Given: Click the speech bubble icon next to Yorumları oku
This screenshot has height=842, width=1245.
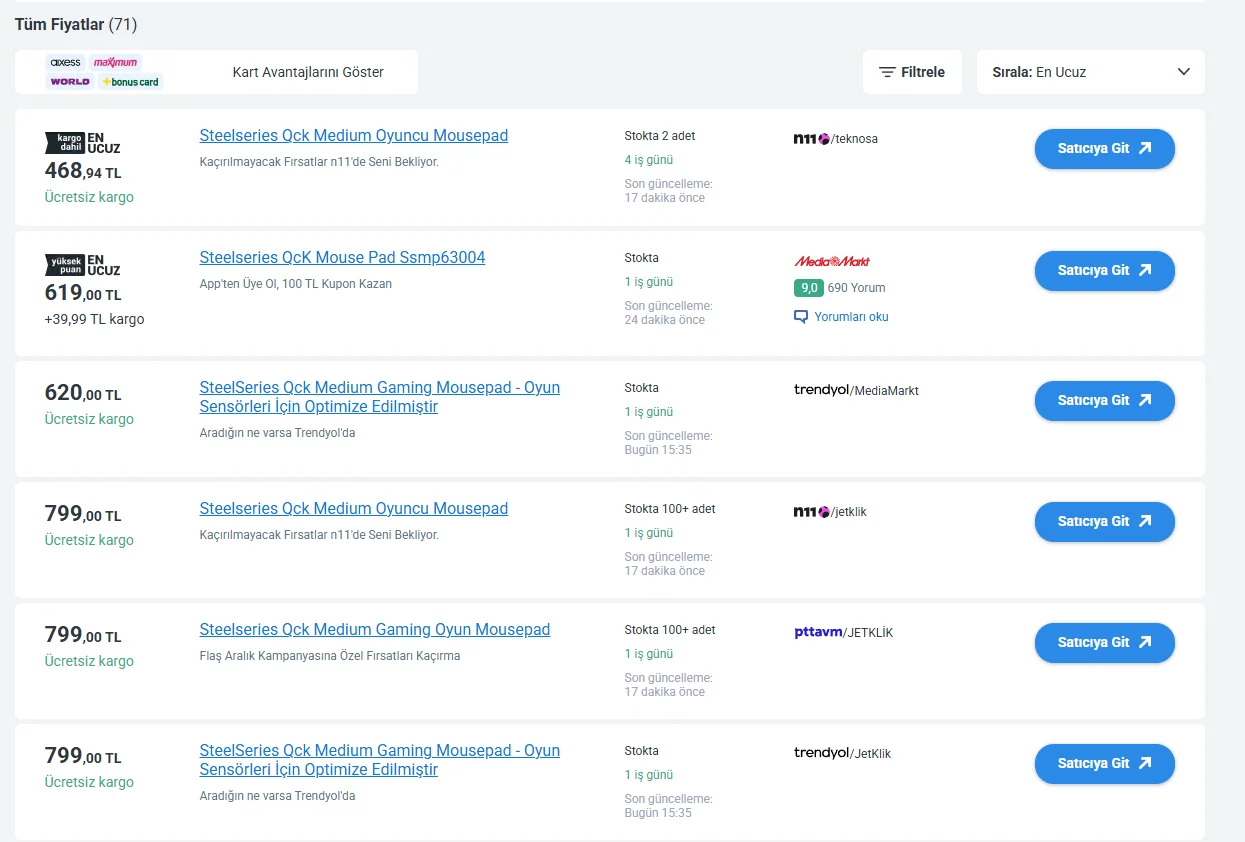Looking at the screenshot, I should 800,317.
